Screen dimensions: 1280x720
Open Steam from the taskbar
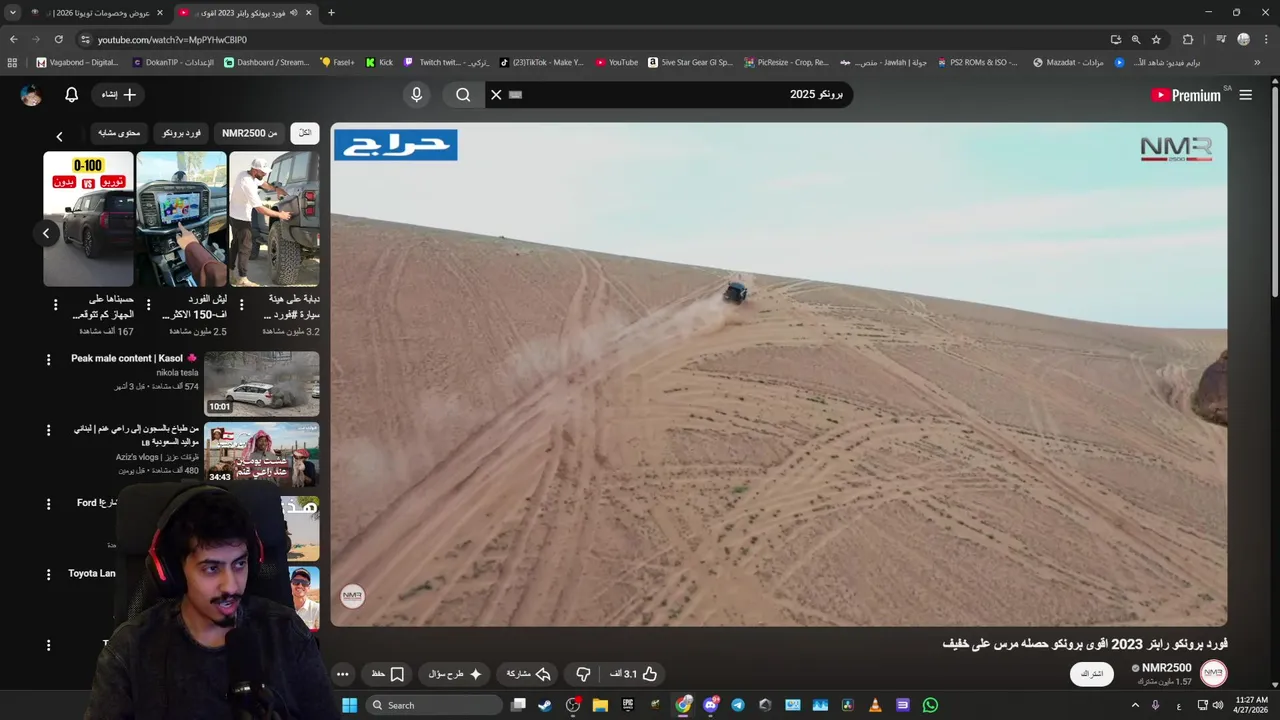click(x=545, y=705)
